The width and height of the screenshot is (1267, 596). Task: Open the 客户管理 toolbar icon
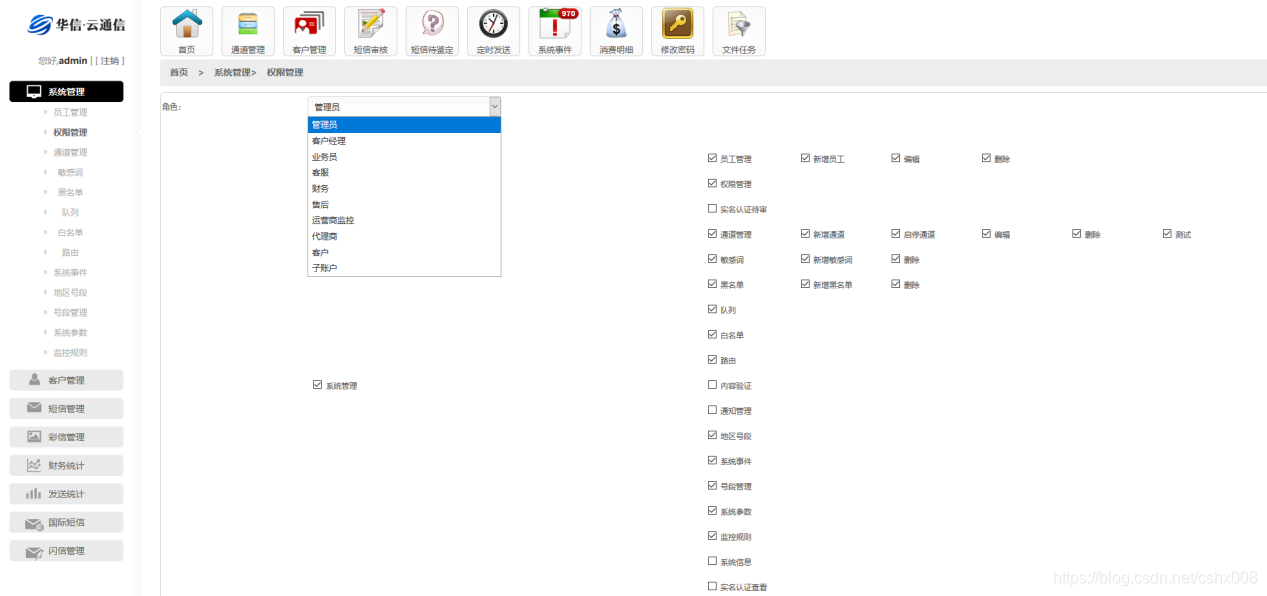coord(309,31)
